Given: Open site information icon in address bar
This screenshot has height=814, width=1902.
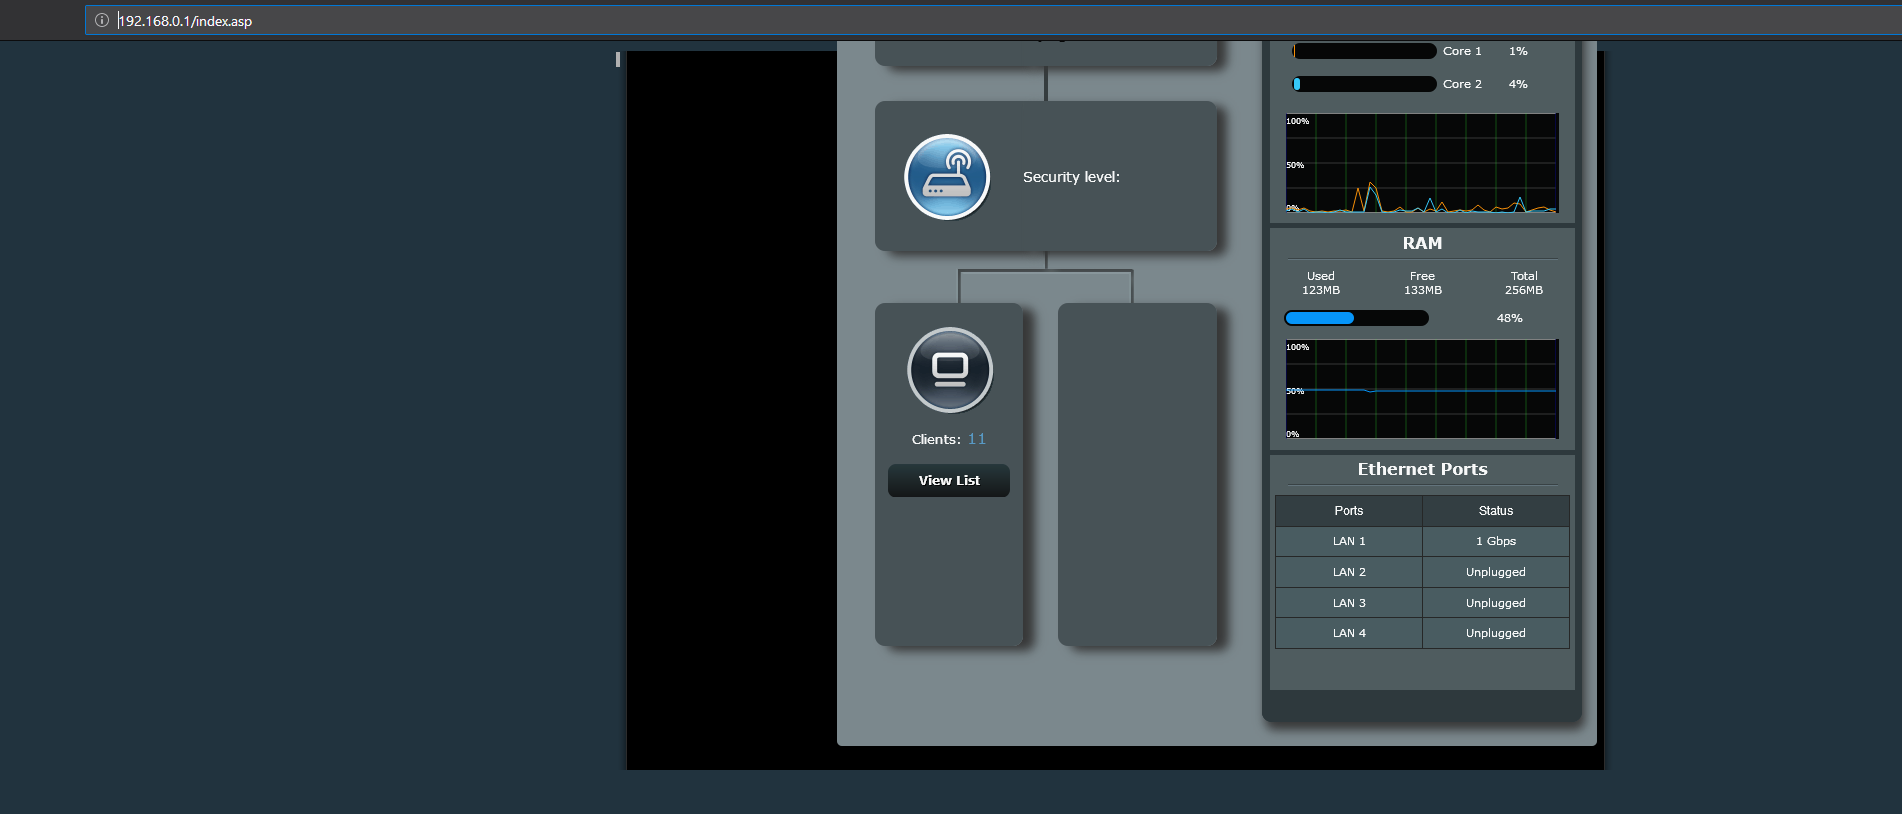Looking at the screenshot, I should point(102,20).
